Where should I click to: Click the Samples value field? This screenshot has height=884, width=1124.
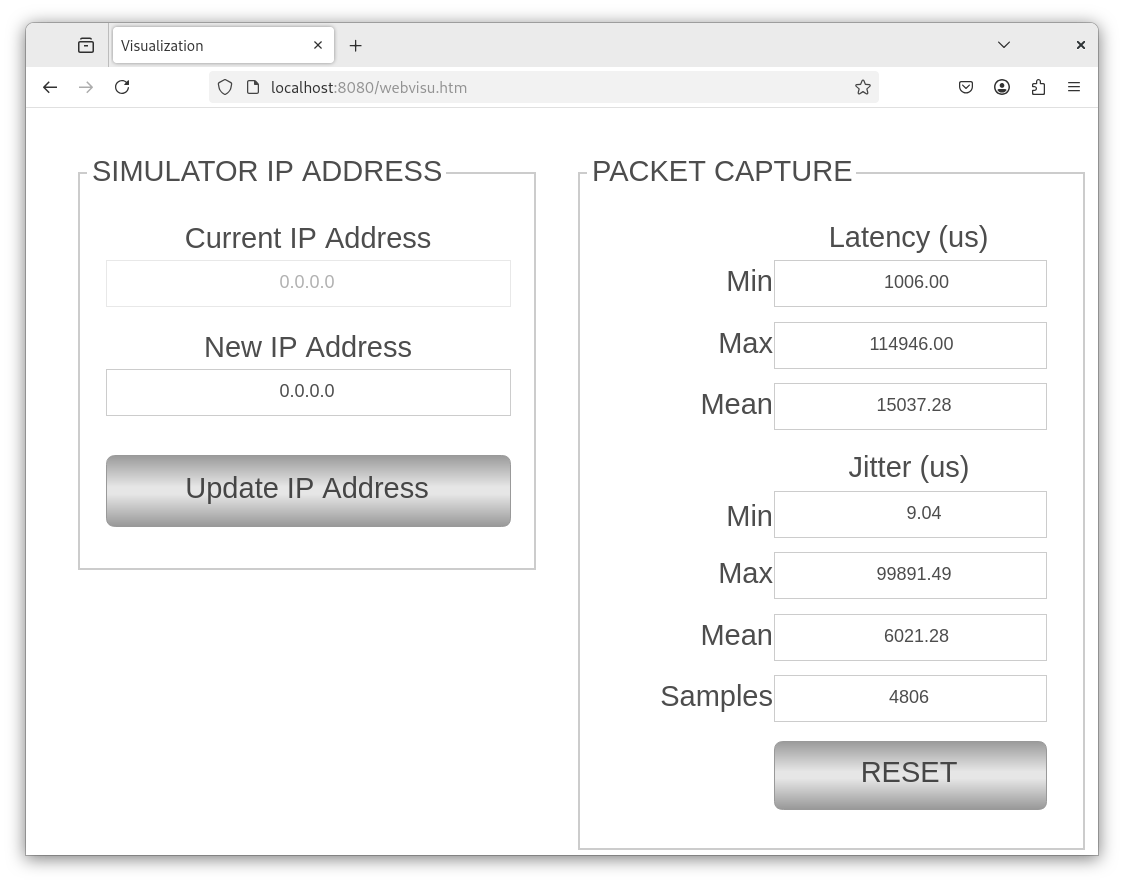(910, 698)
